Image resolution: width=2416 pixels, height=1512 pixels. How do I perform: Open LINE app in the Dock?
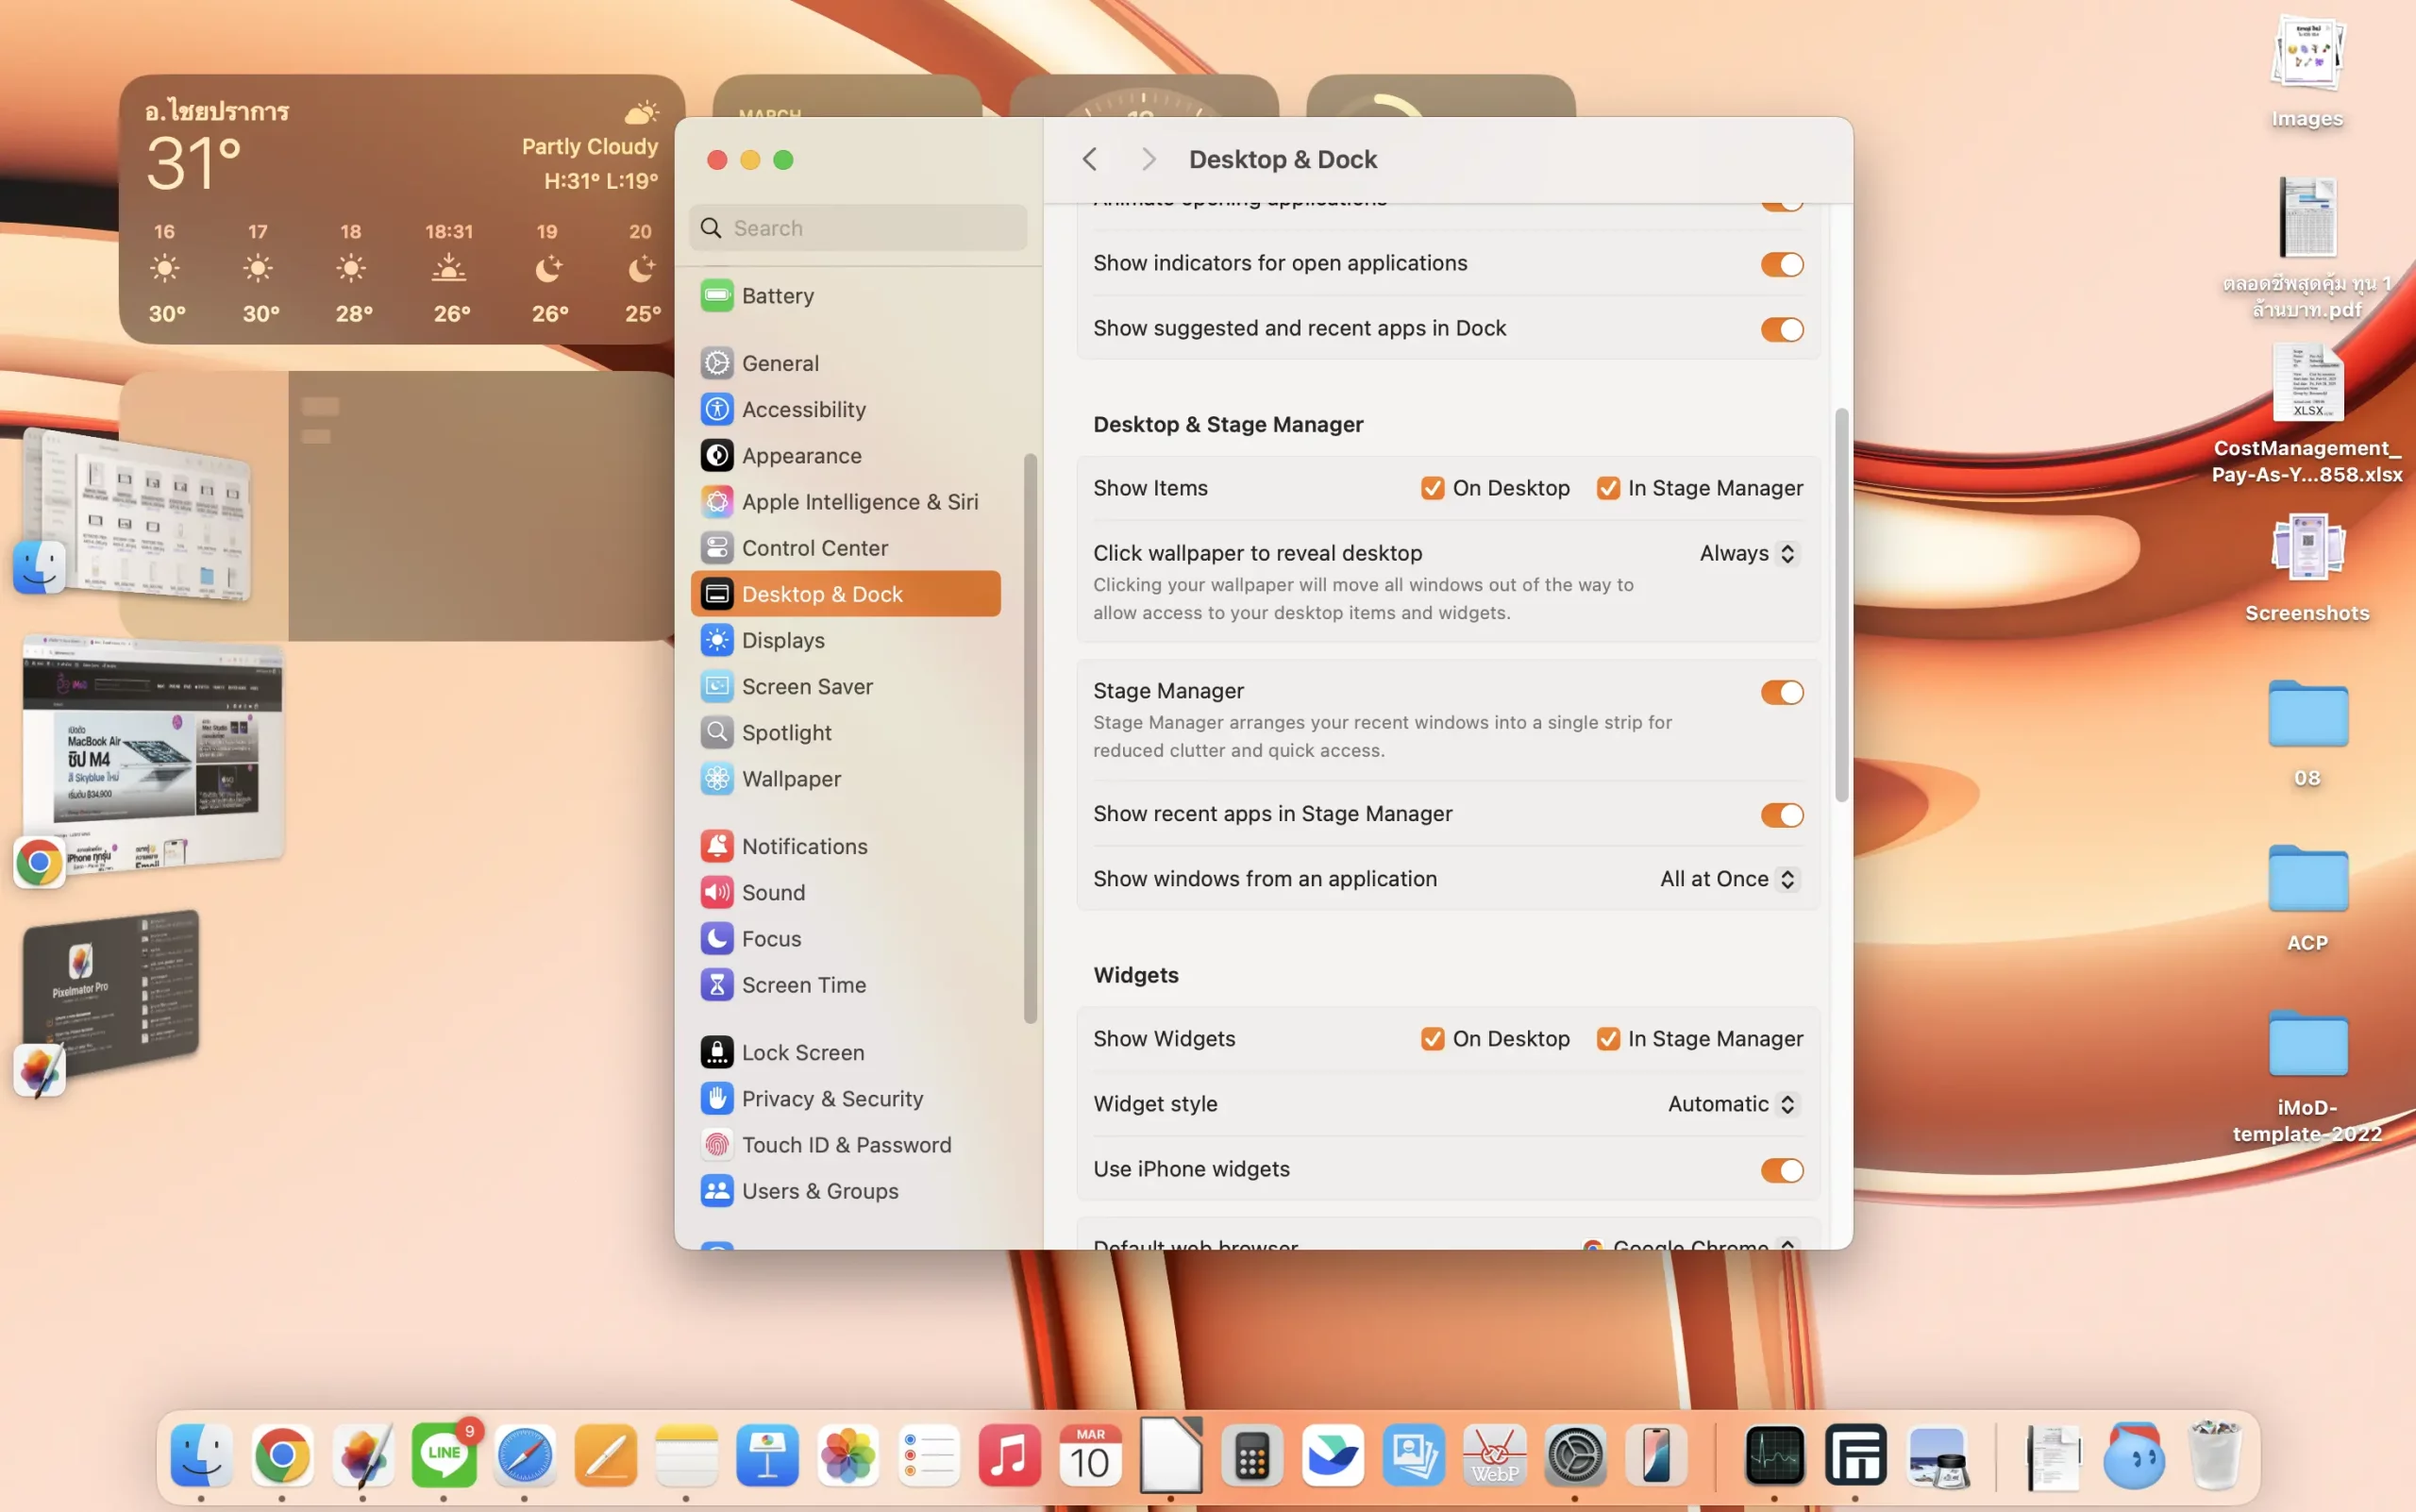[443, 1455]
